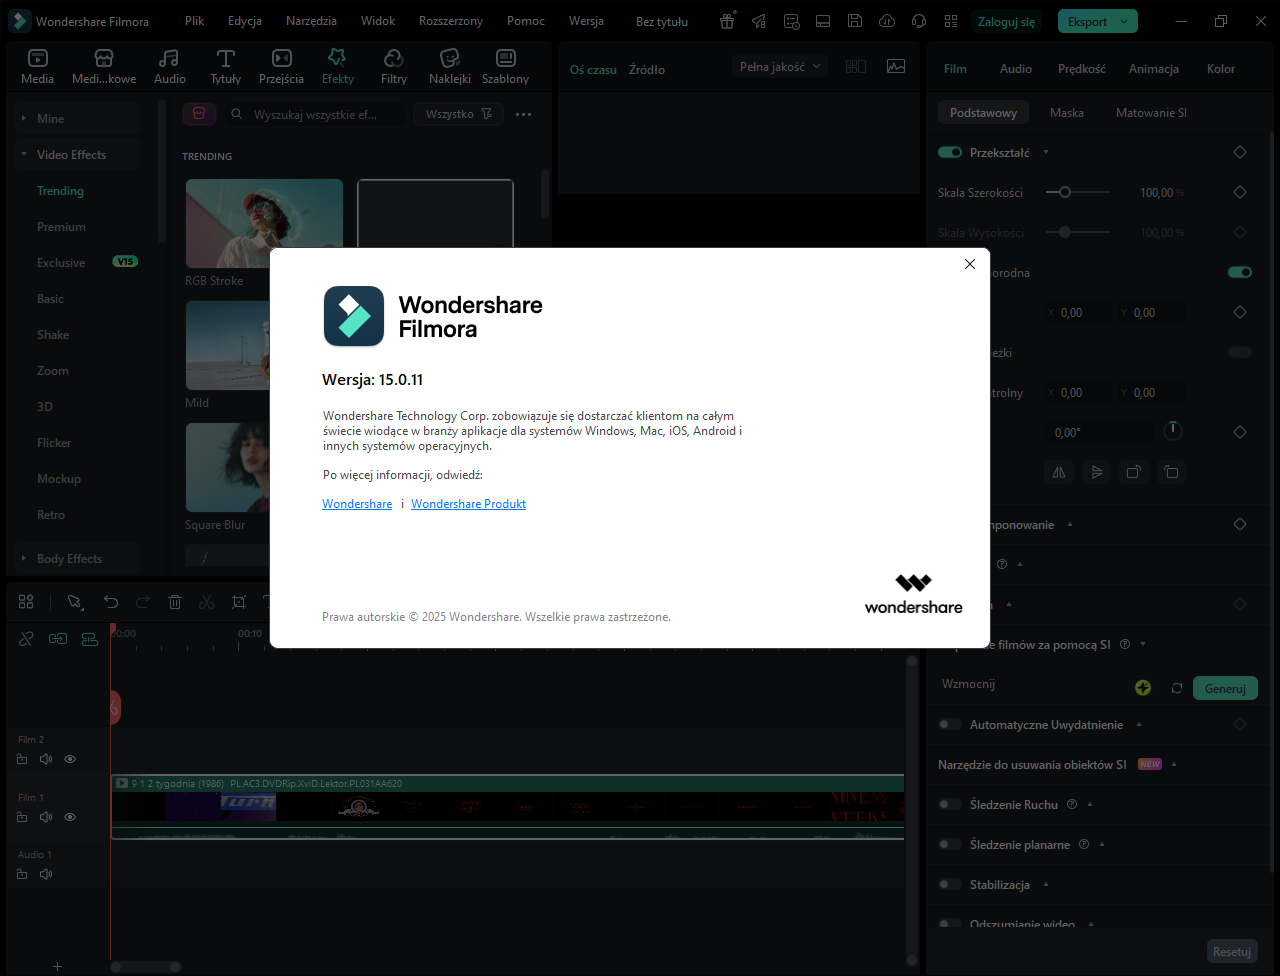Click the crop tool in timeline toolbar
Image resolution: width=1280 pixels, height=976 pixels.
click(x=239, y=602)
